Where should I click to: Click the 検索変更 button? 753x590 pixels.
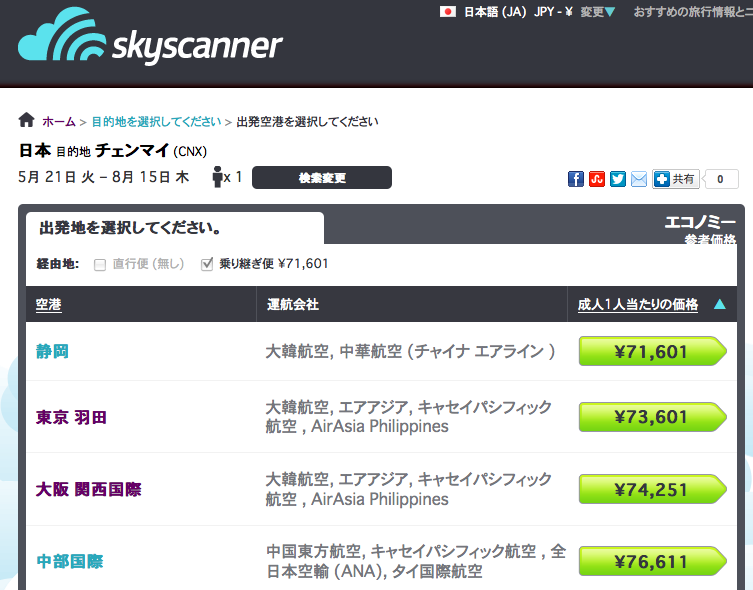click(322, 178)
